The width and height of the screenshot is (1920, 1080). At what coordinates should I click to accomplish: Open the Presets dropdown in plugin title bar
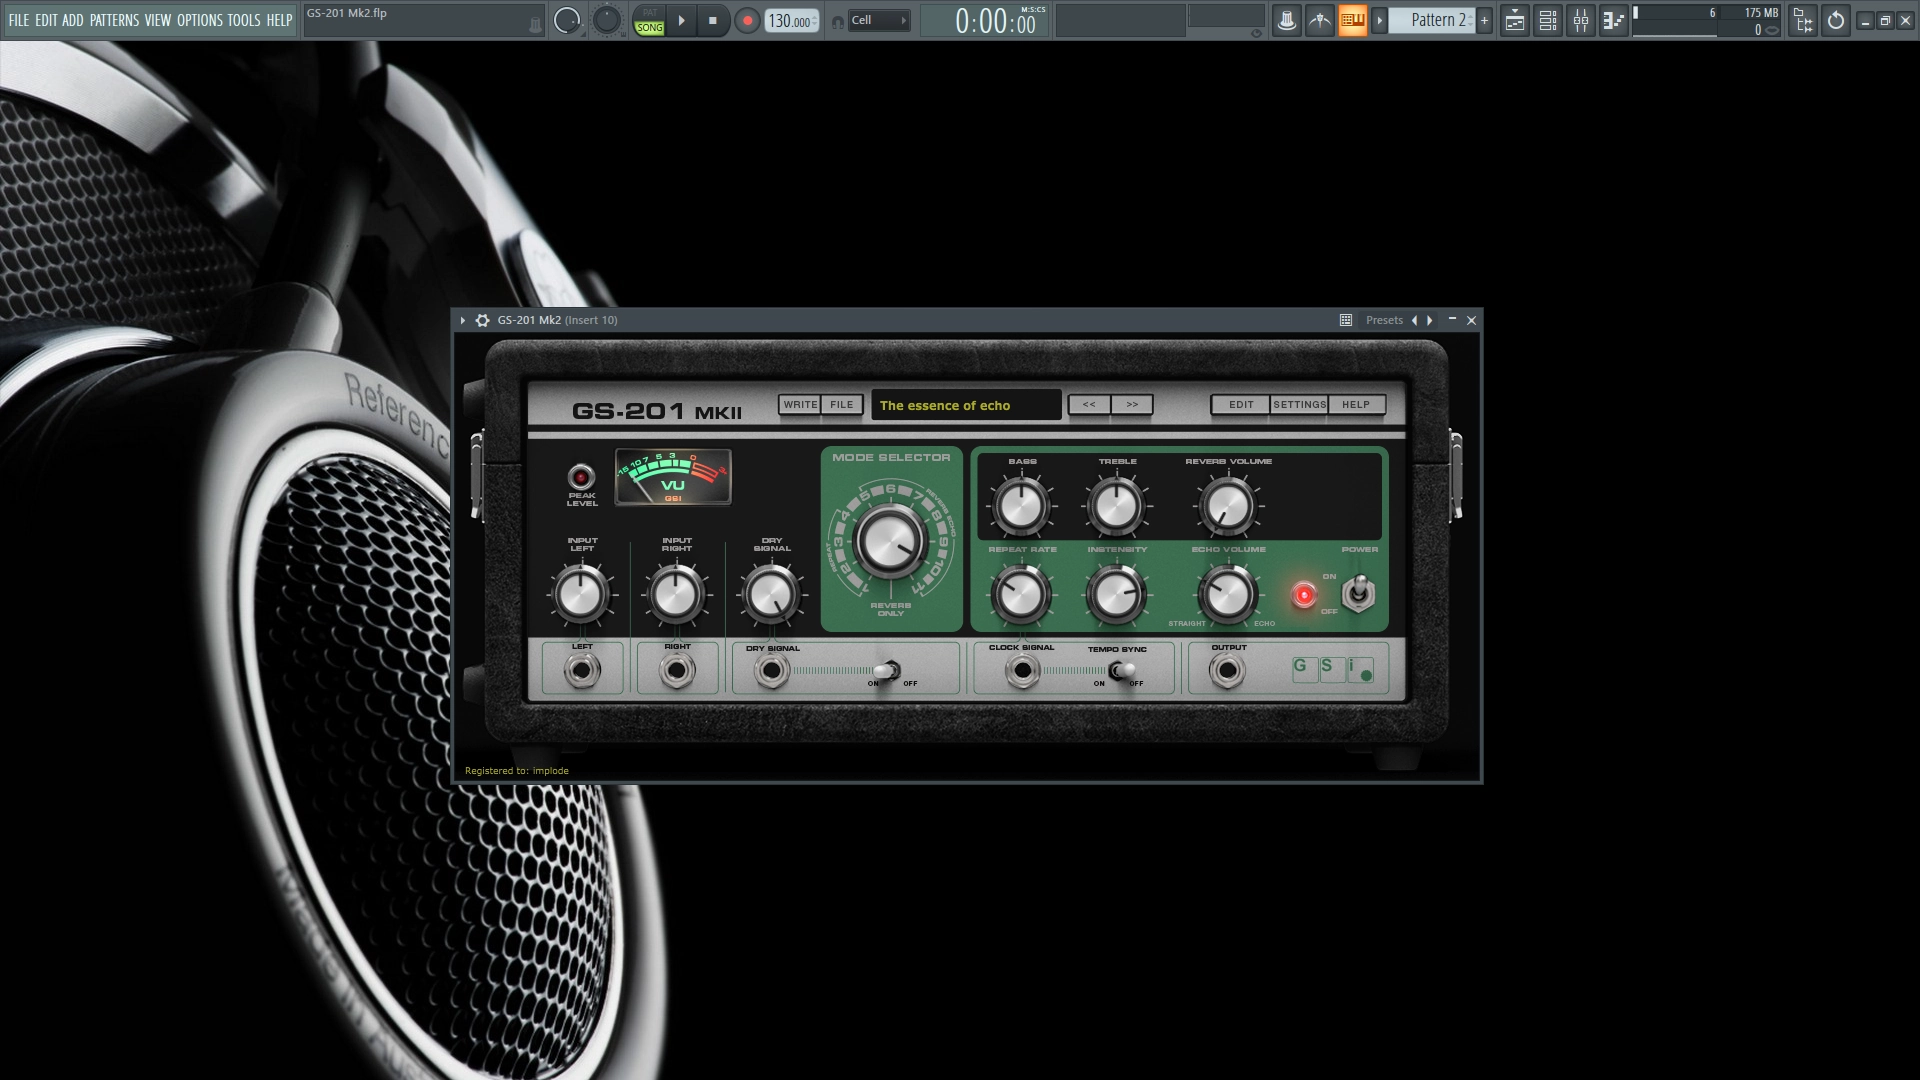pos(1384,320)
